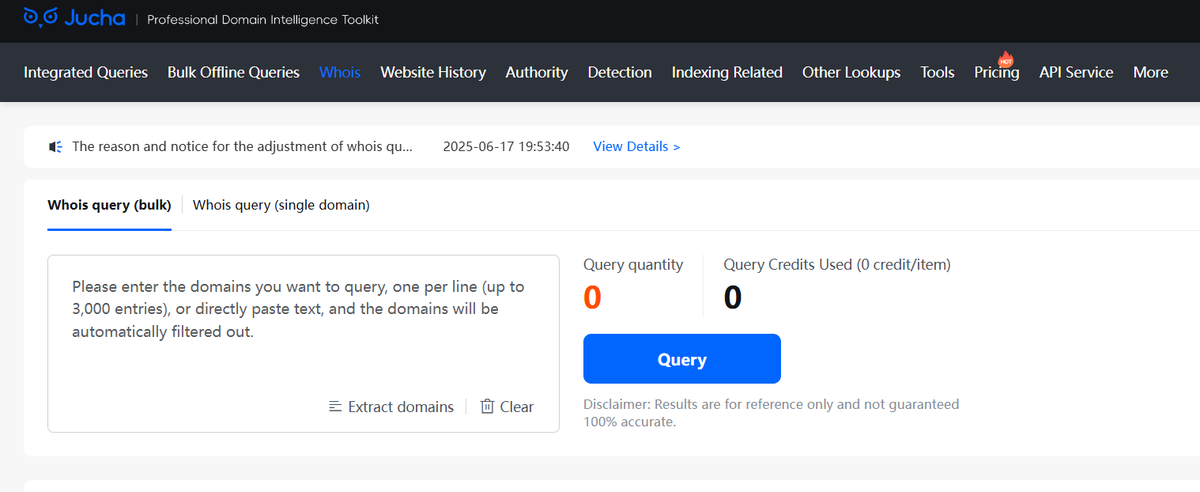Screen dimensions: 1200x492
Task: Select the notice timestamp 2025-06-17 19:53:40
Action: click(506, 146)
